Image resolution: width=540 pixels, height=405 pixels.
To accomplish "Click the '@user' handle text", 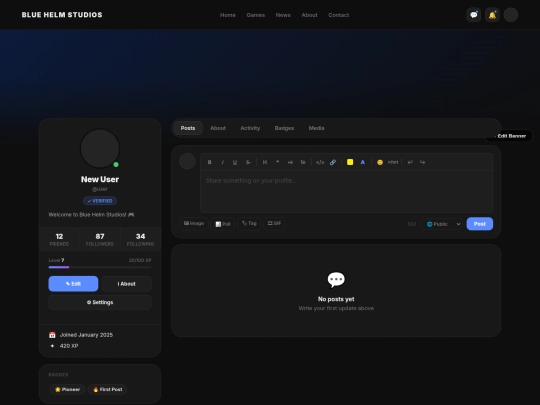I will click(100, 189).
